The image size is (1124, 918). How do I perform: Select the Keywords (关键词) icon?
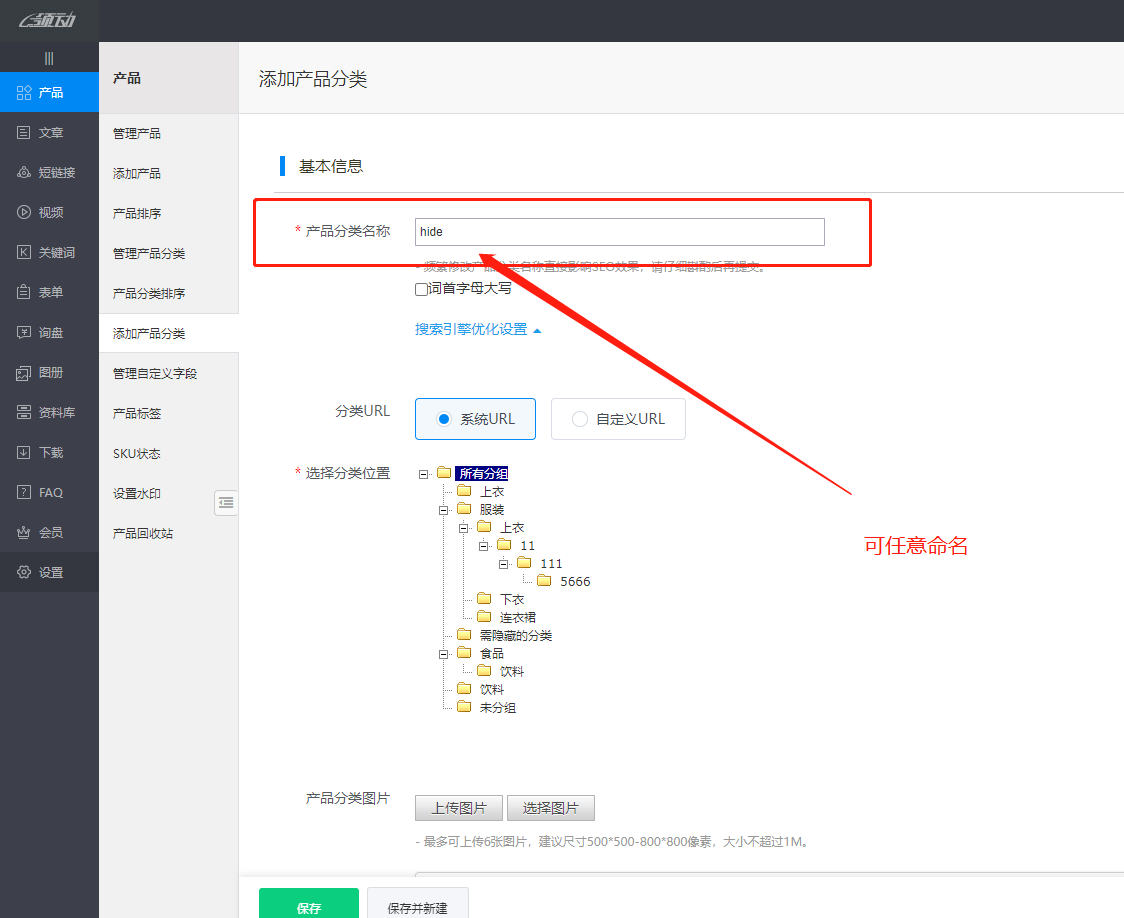tap(25, 252)
